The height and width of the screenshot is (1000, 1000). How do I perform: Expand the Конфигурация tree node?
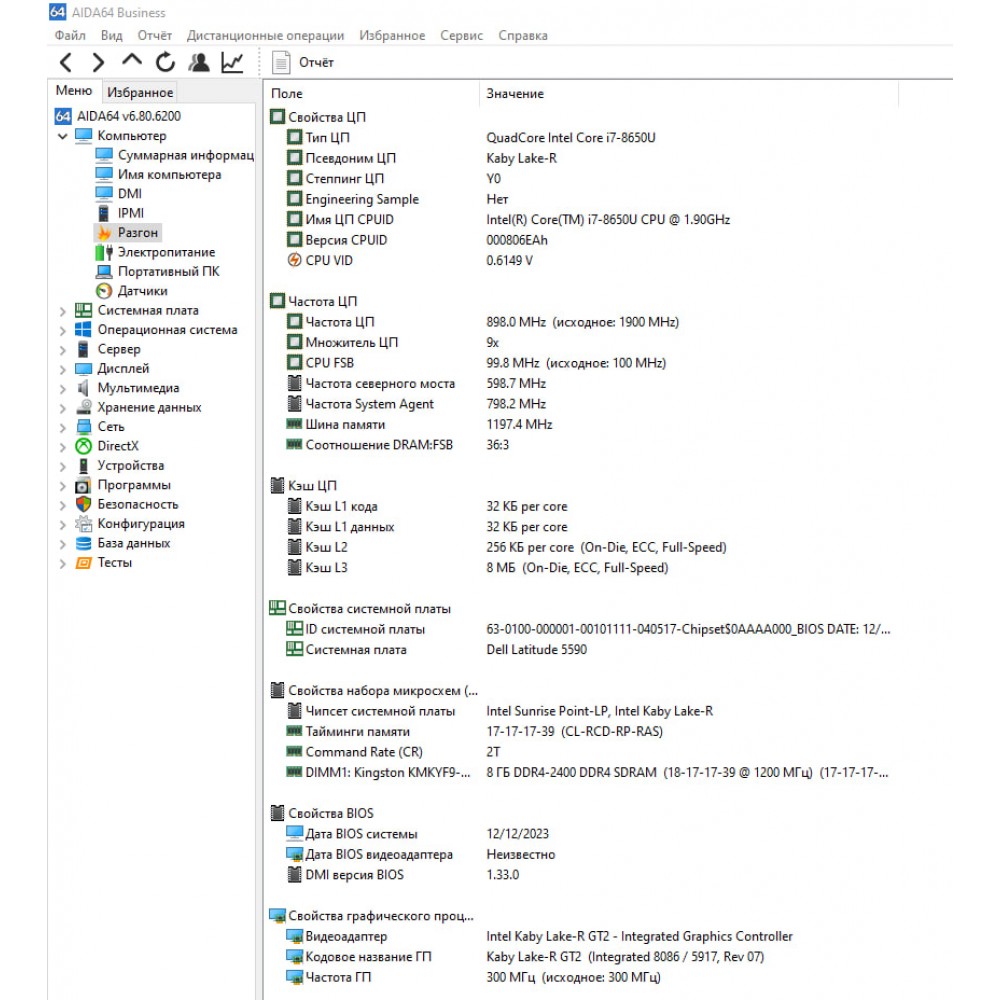point(62,524)
